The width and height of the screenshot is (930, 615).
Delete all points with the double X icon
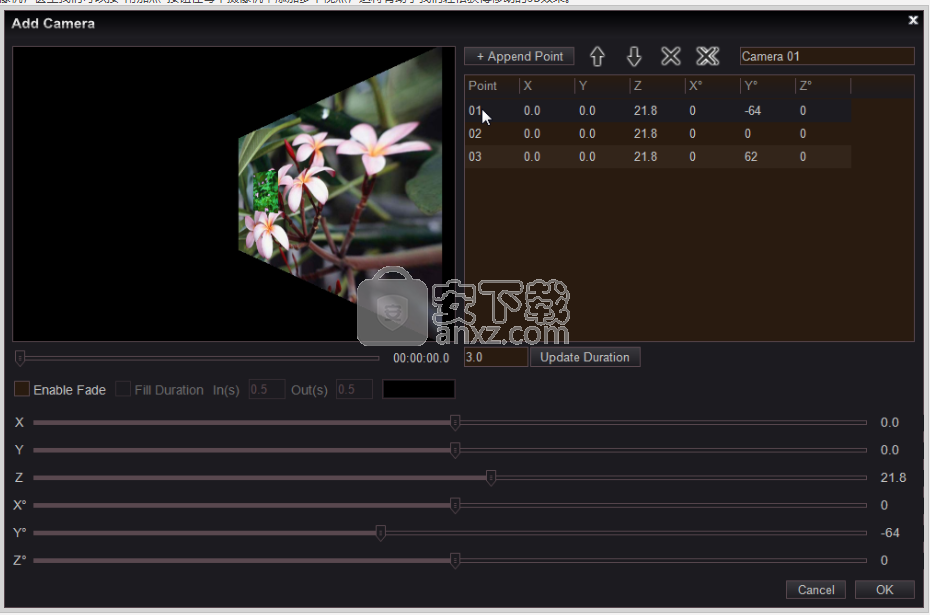(708, 56)
